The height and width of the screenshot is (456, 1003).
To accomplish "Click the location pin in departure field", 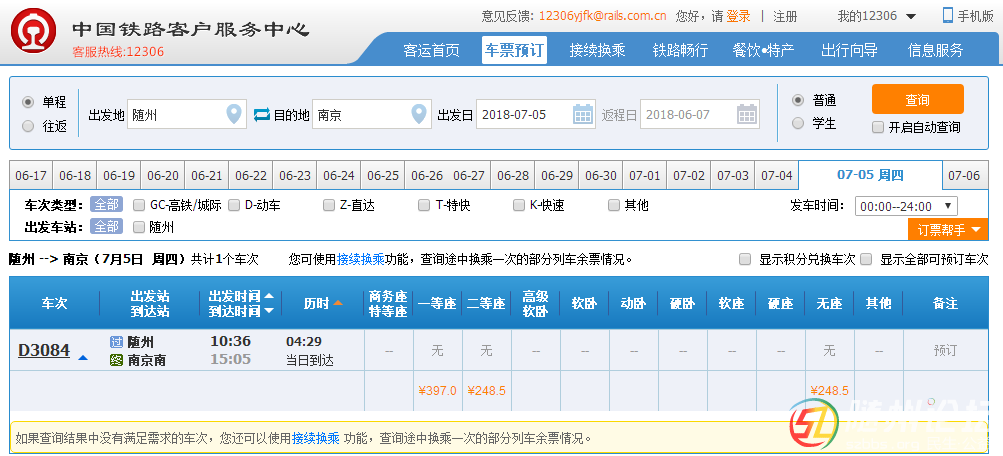I will click(x=234, y=115).
